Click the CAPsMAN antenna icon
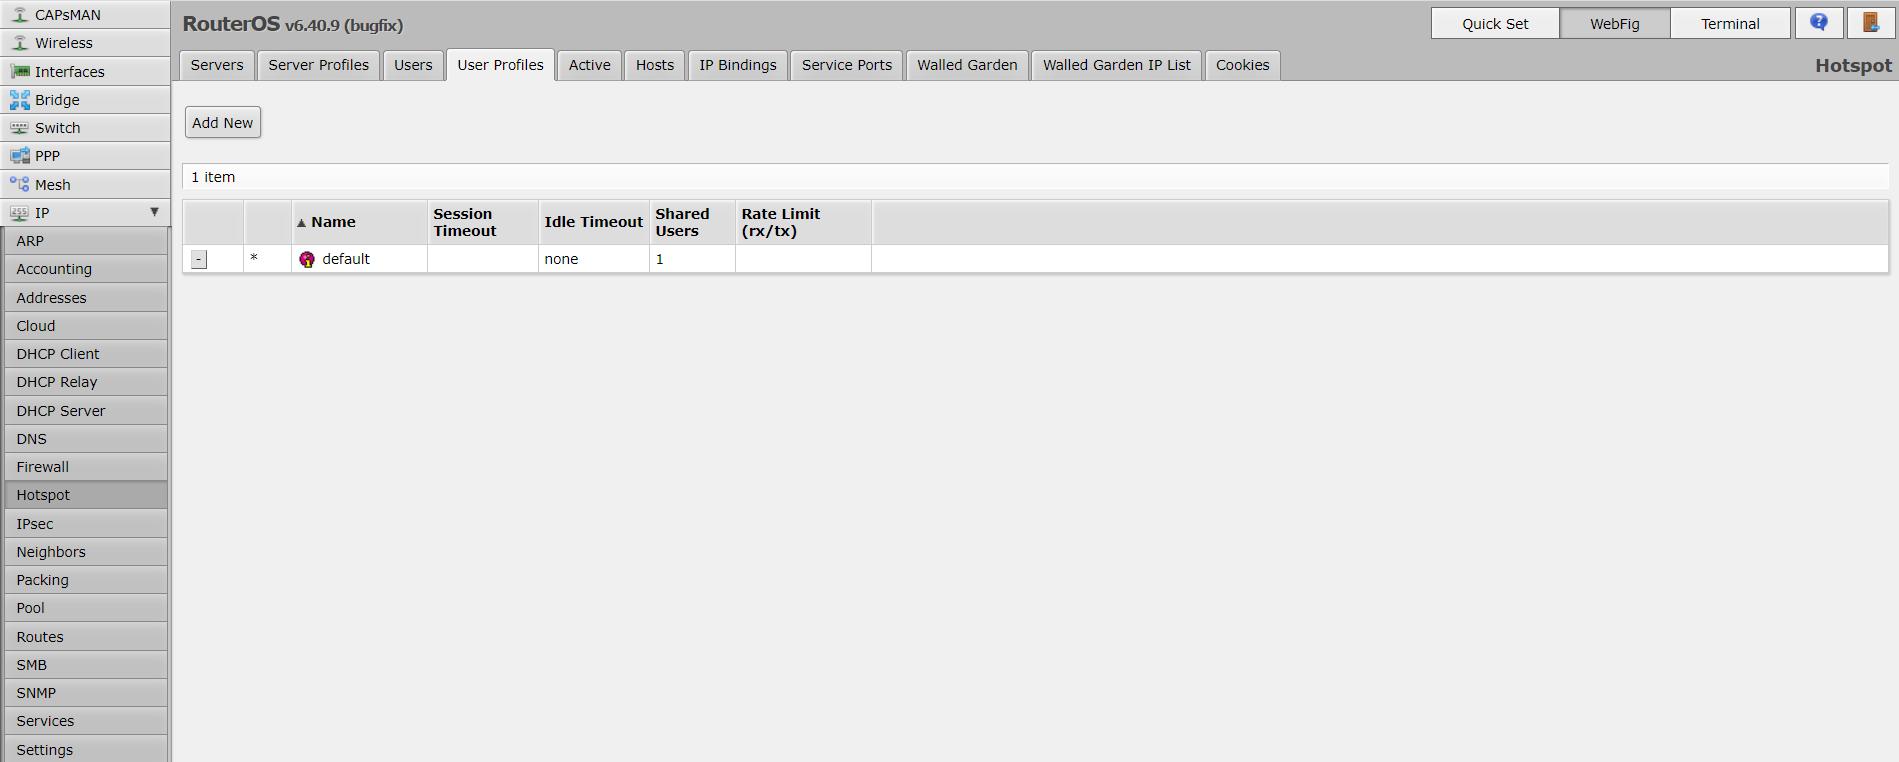The width and height of the screenshot is (1899, 762). point(20,15)
